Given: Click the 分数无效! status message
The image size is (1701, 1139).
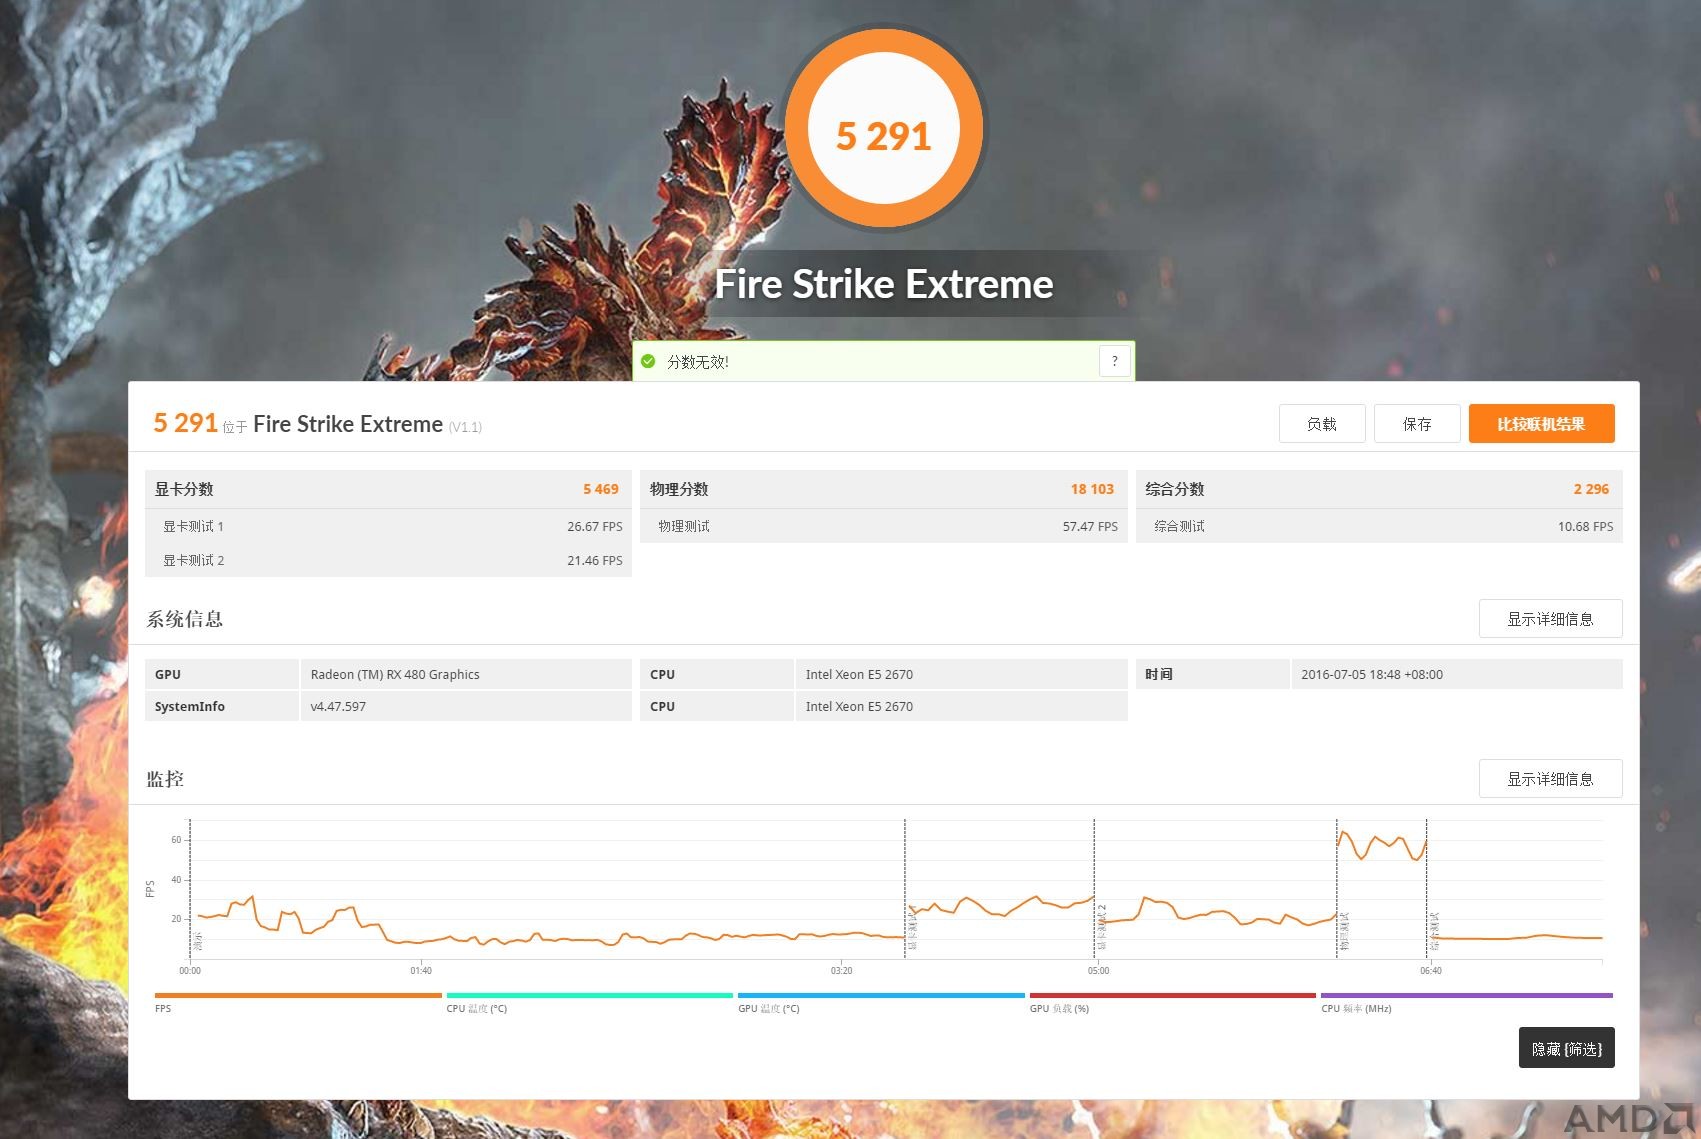Looking at the screenshot, I should tap(698, 362).
